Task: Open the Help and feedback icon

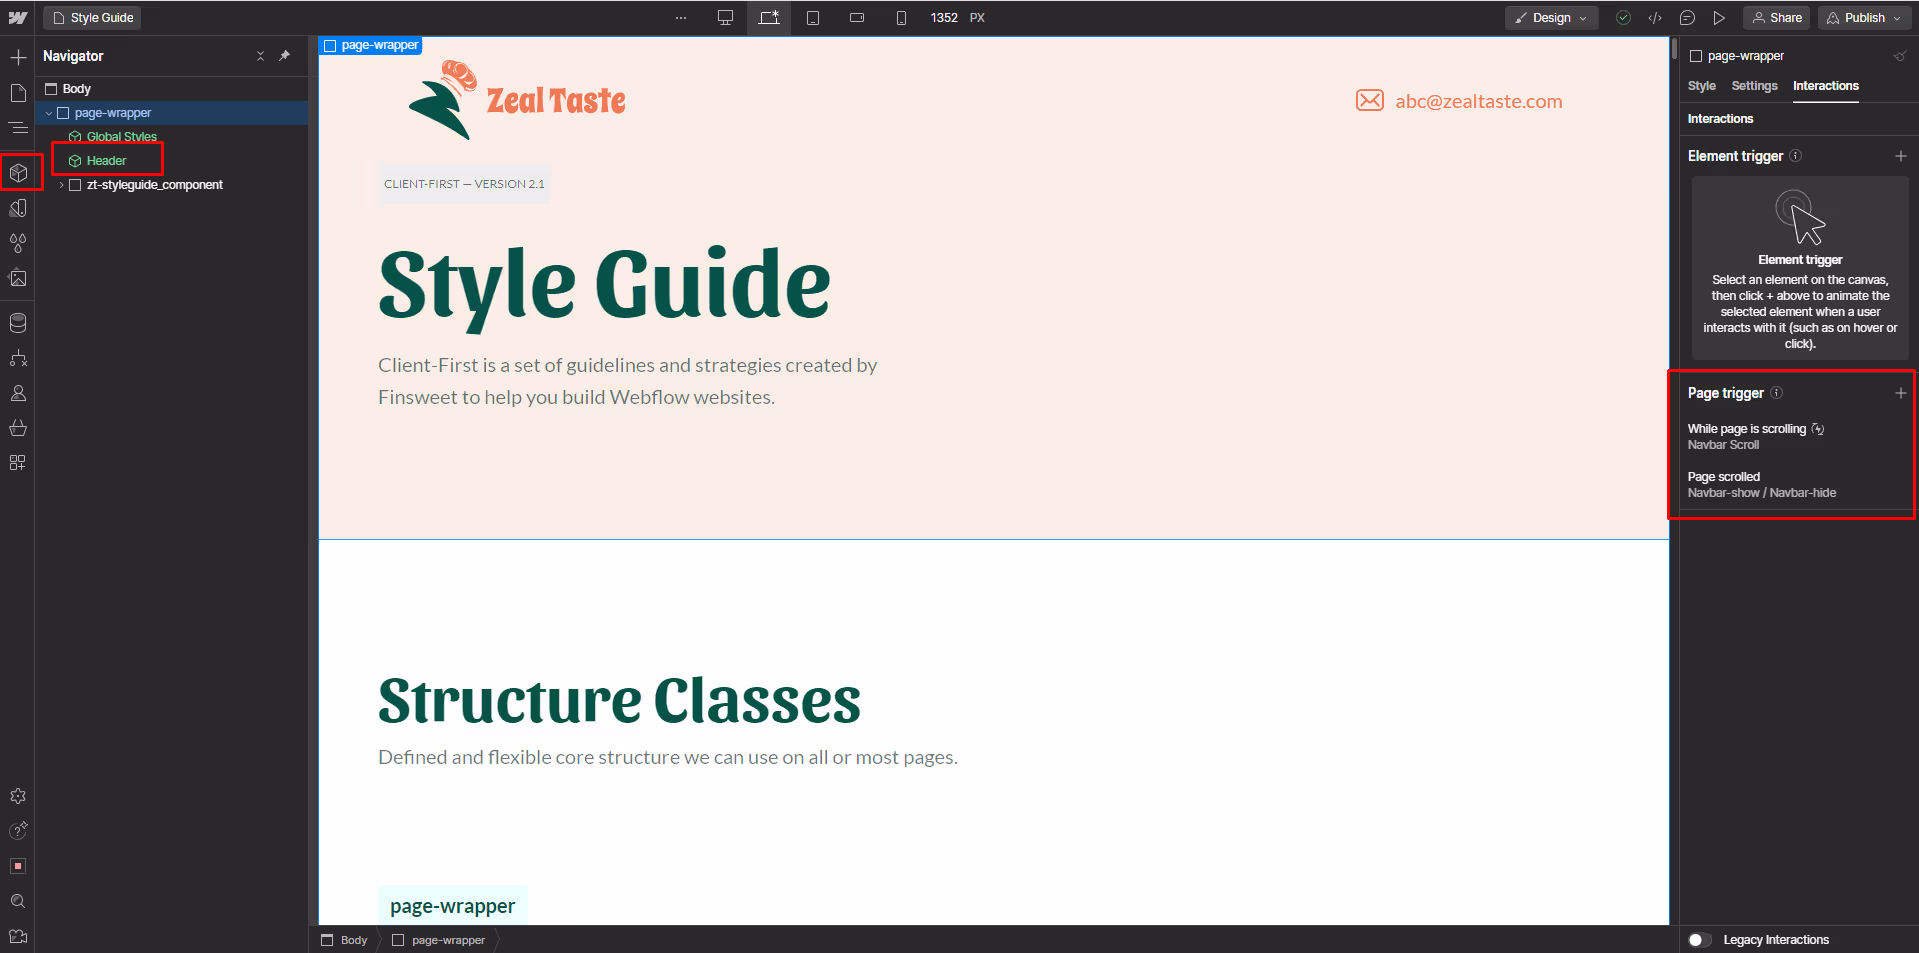Action: pos(18,831)
